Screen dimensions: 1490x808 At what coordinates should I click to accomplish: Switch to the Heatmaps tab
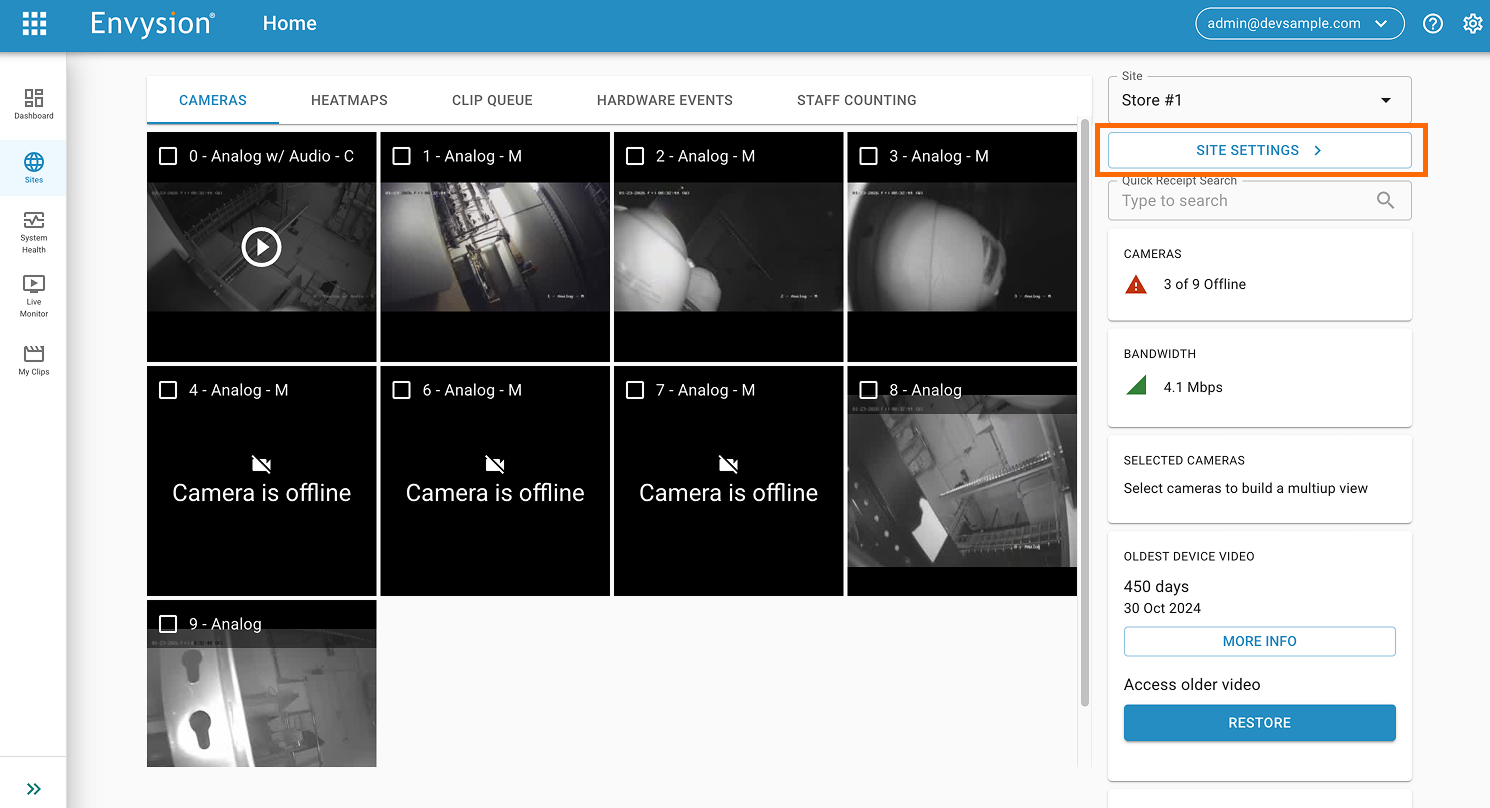coord(349,100)
